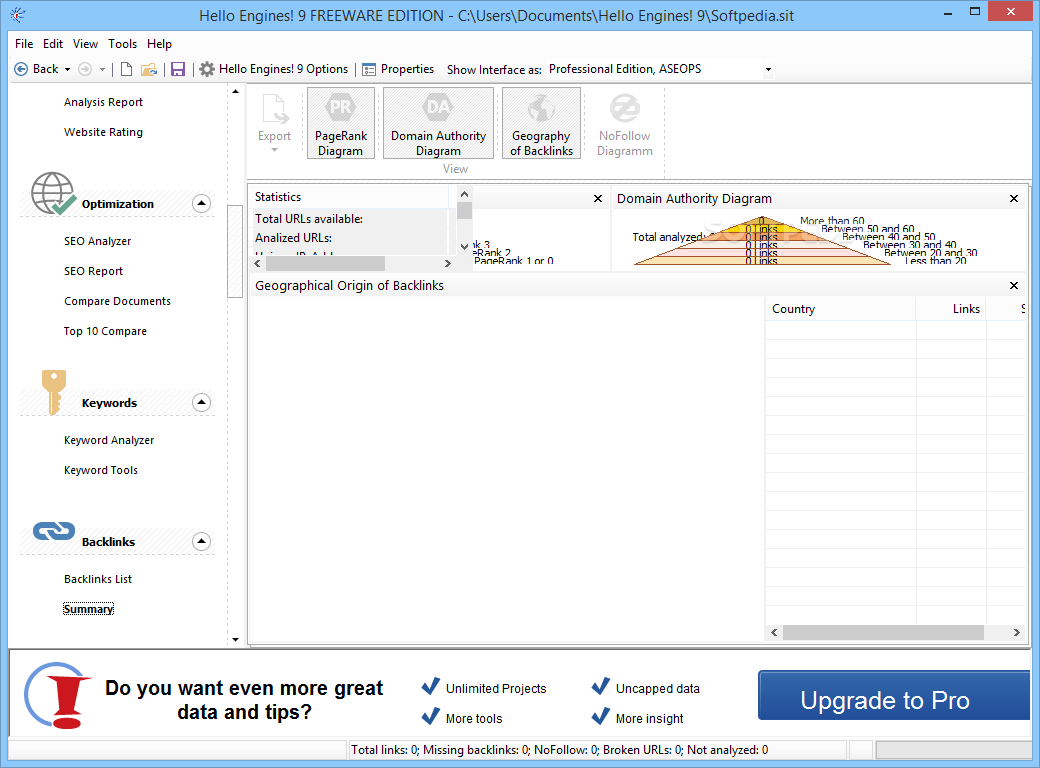
Task: Close the PageRank diagram panel
Action: 598,198
